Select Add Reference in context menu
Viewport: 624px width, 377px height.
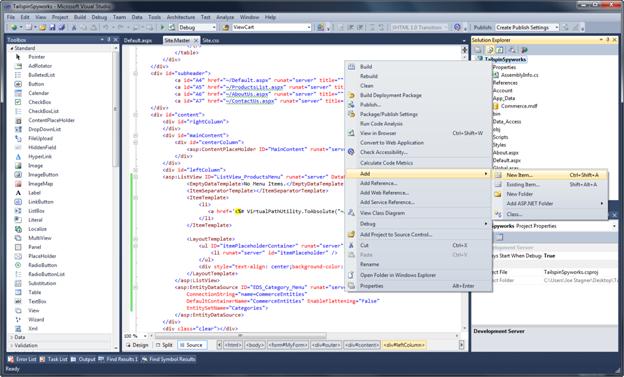click(419, 183)
